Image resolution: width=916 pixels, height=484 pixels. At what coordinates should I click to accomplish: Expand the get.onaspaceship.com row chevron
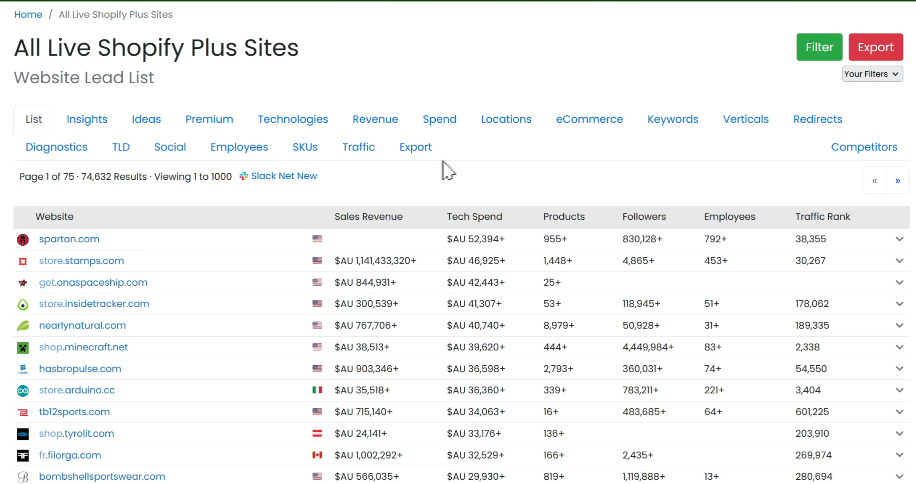point(900,282)
